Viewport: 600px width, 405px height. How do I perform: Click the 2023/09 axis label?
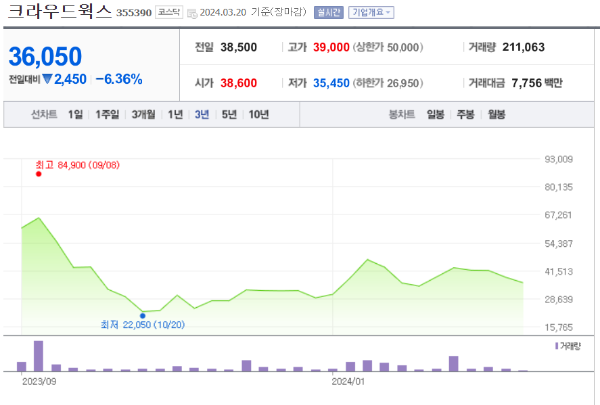coord(39,382)
